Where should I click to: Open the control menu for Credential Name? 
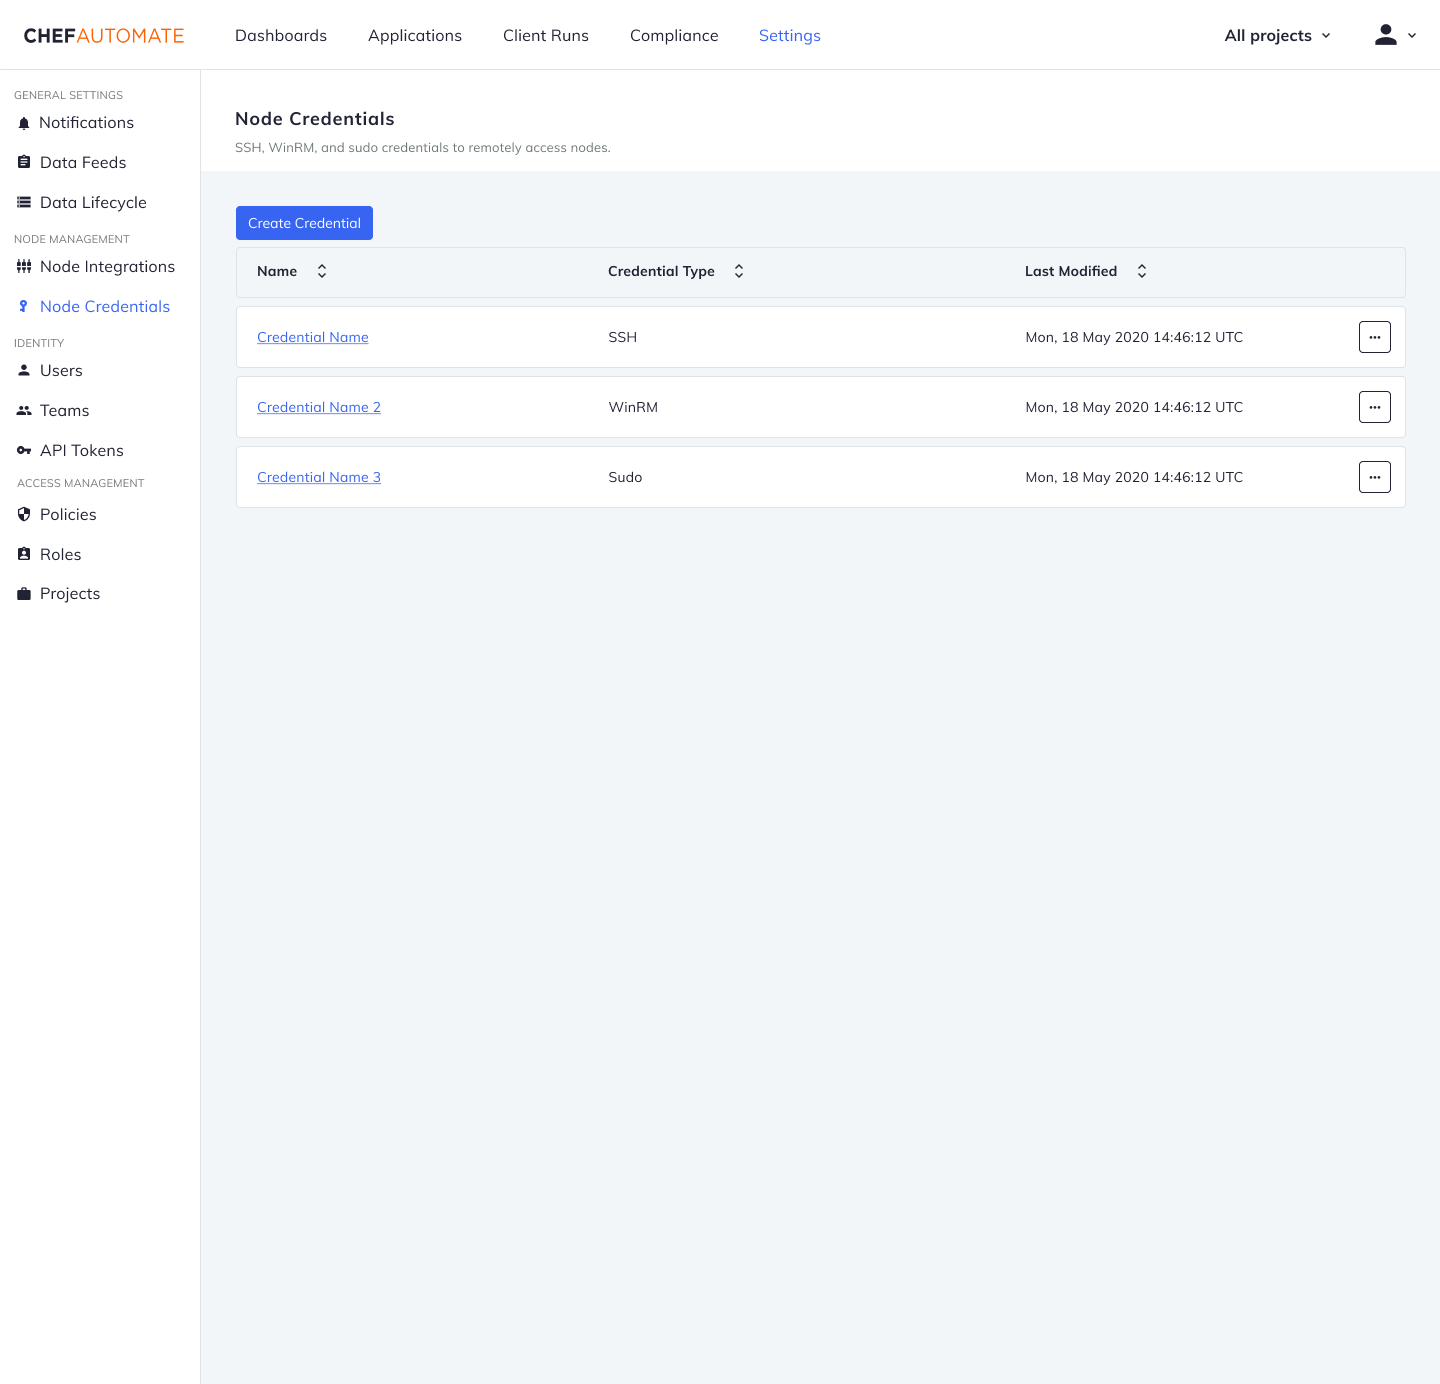[x=1375, y=337]
